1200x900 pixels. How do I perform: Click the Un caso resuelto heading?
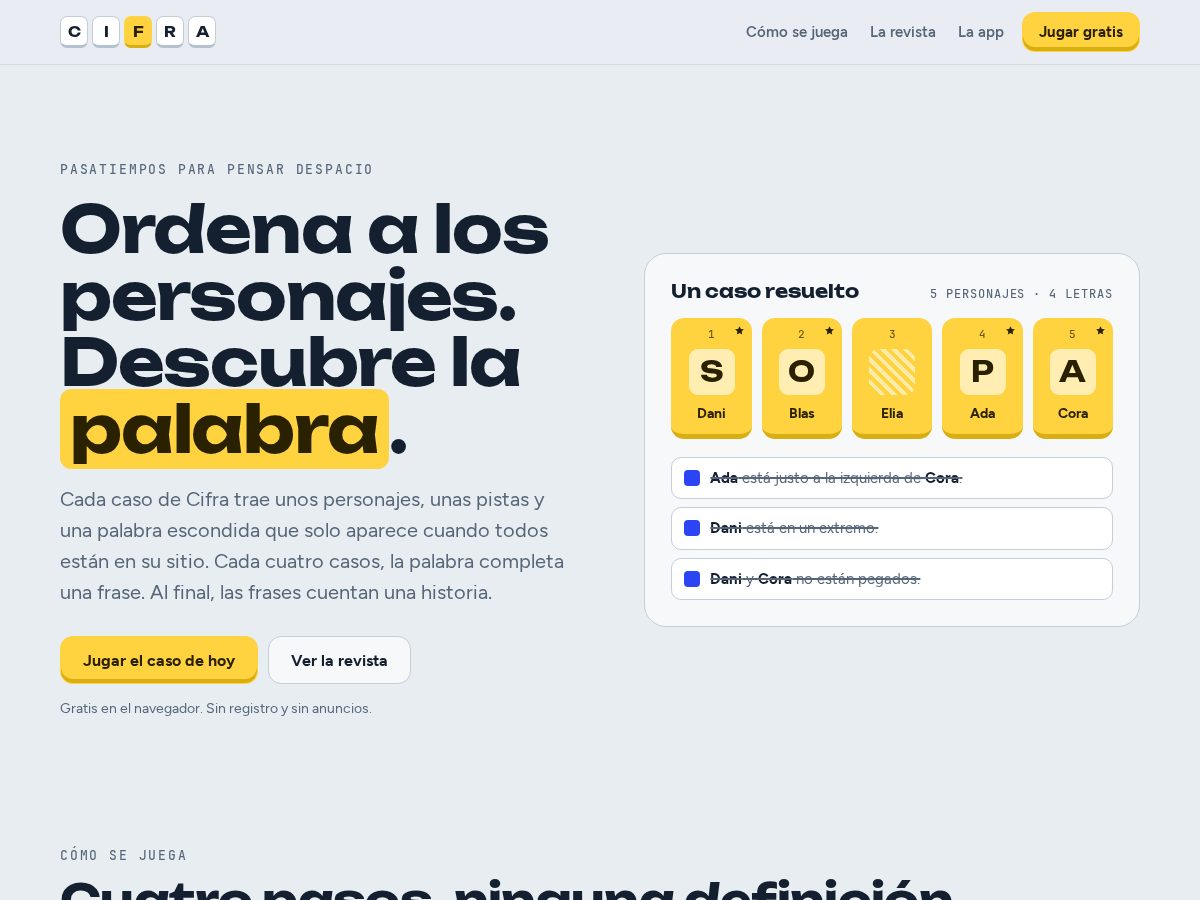[765, 291]
